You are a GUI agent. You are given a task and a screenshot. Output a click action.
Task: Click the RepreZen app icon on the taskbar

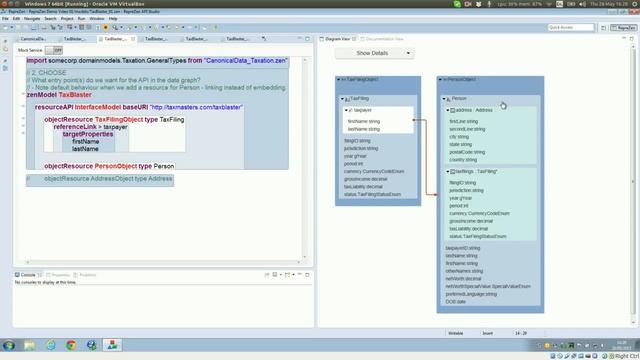112,345
